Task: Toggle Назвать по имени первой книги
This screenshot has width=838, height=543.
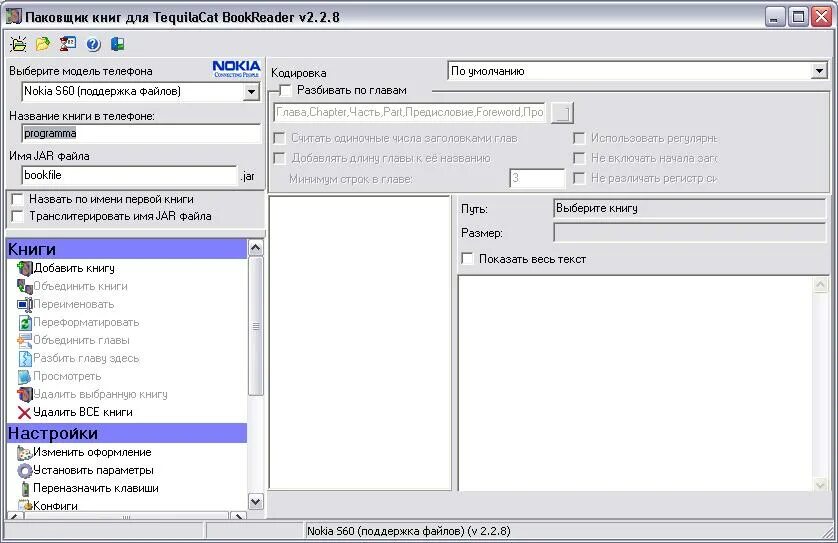Action: point(17,199)
